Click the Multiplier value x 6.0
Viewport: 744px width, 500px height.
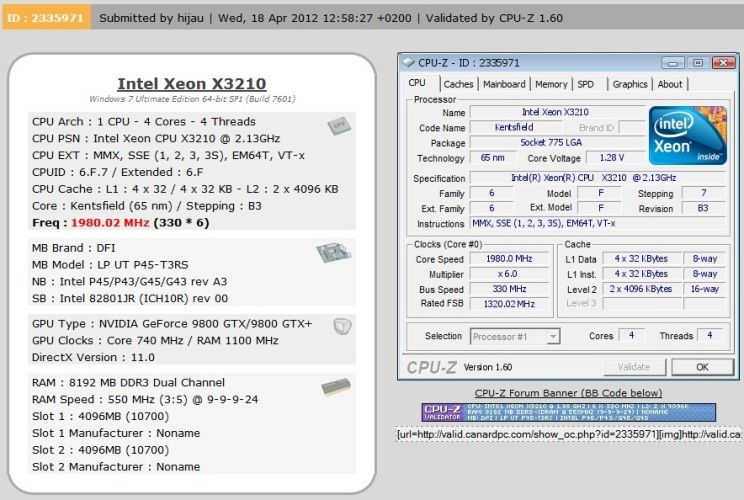tap(509, 274)
